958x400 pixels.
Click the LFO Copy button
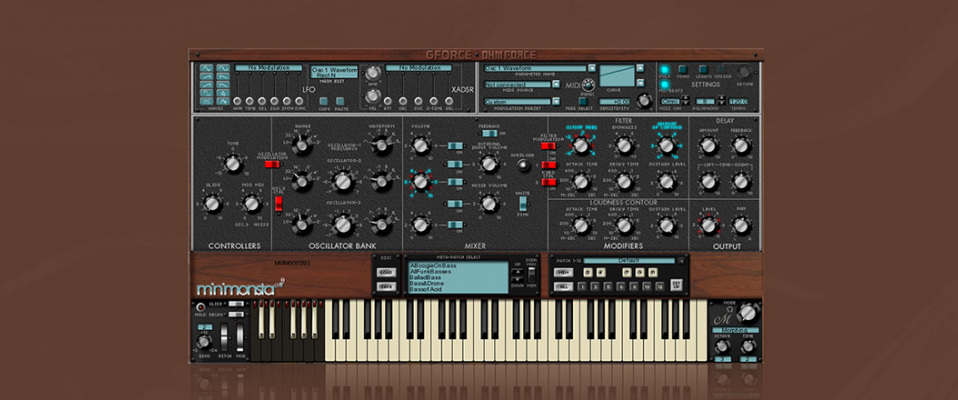pyautogui.click(x=324, y=101)
